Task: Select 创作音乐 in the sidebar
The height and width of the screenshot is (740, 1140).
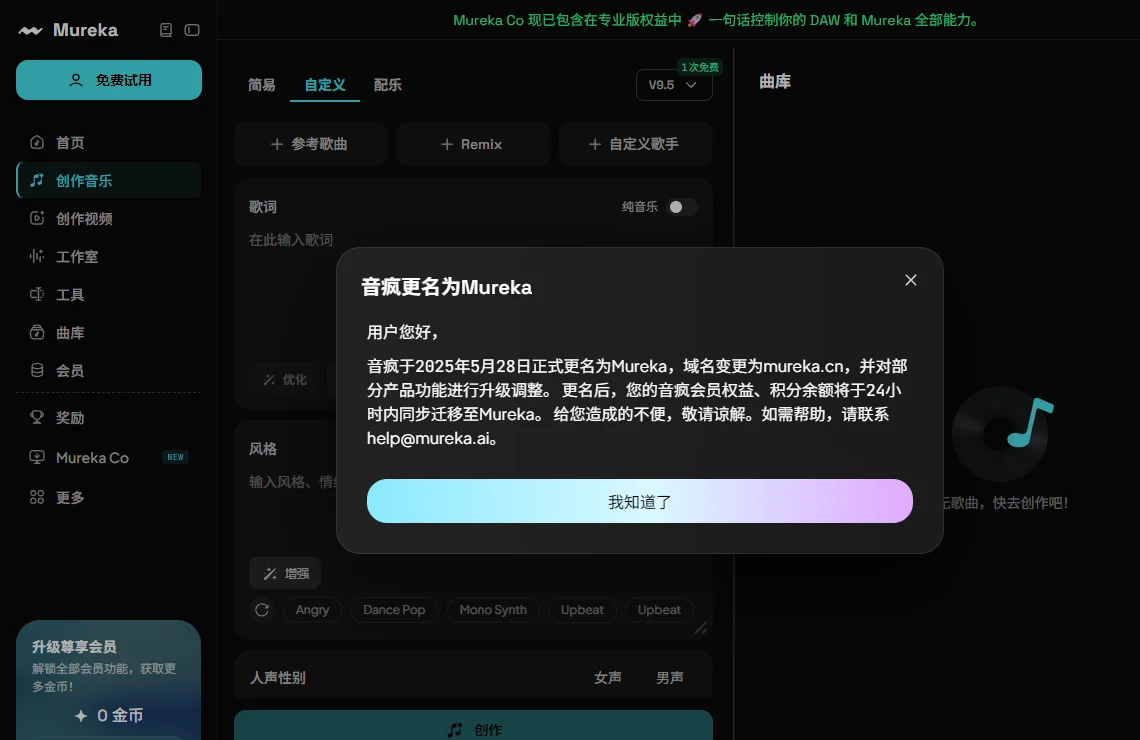Action: click(x=108, y=180)
